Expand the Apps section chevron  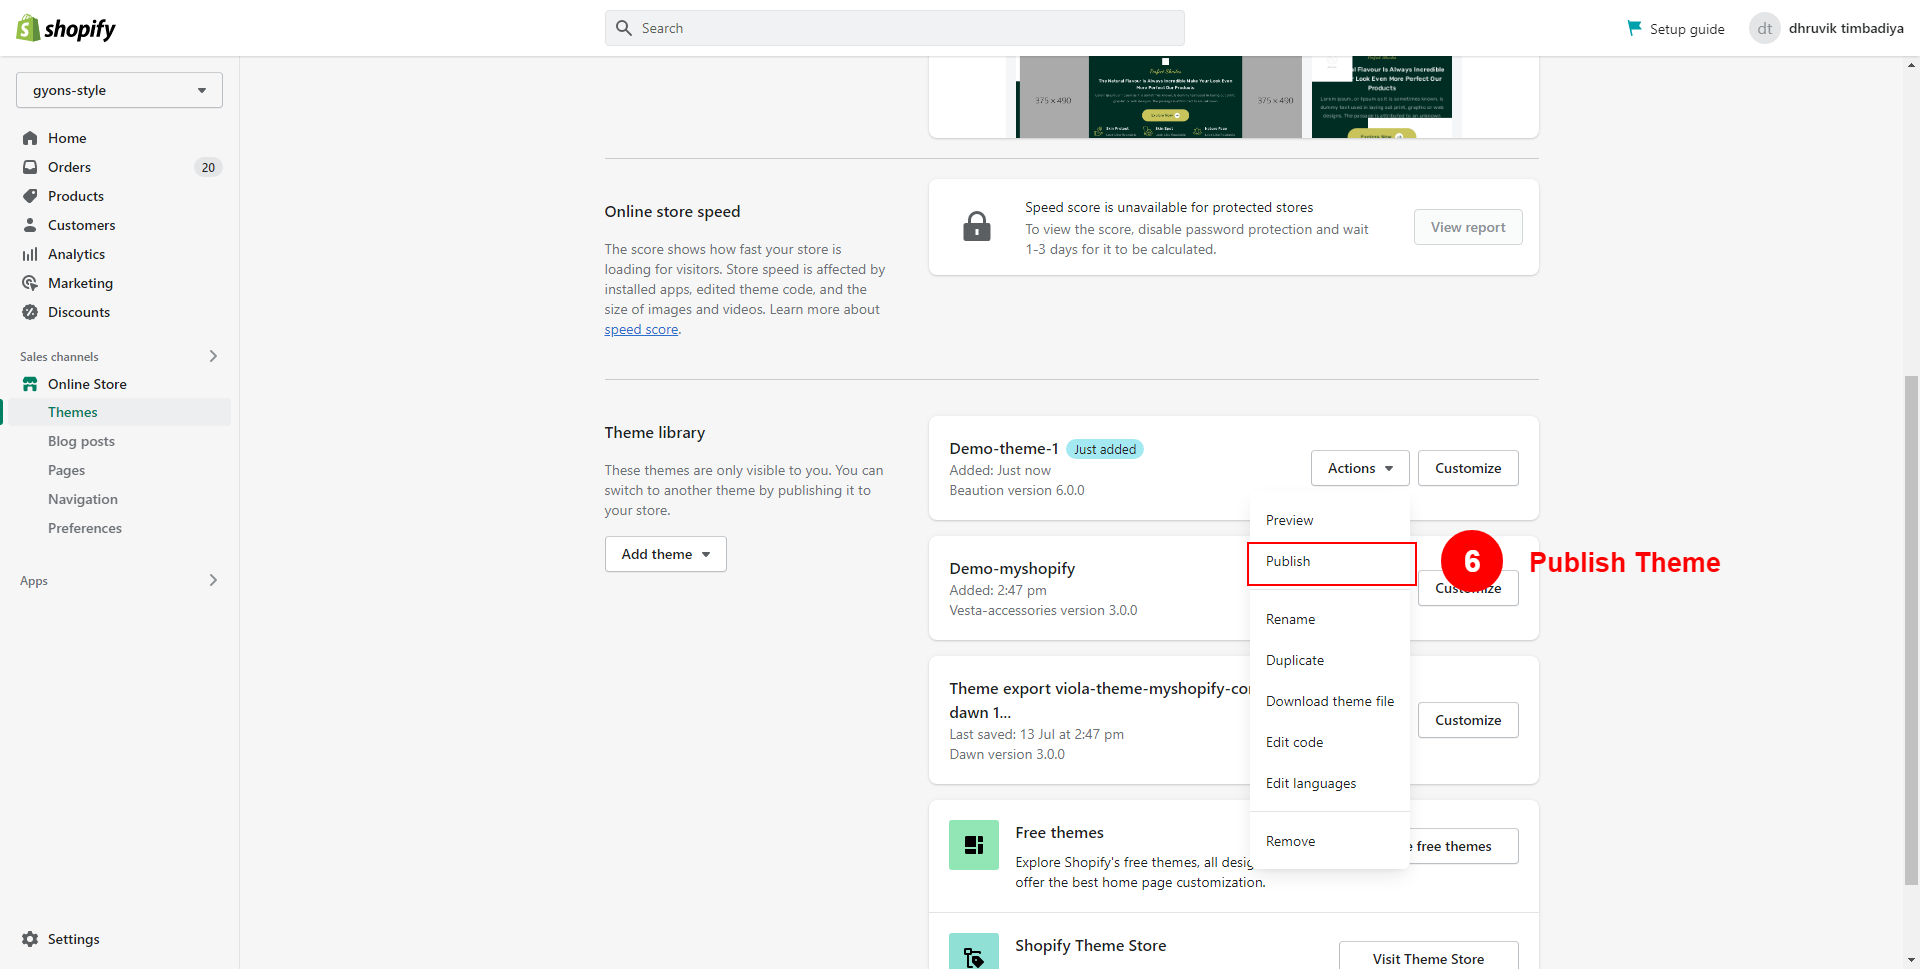pyautogui.click(x=213, y=580)
